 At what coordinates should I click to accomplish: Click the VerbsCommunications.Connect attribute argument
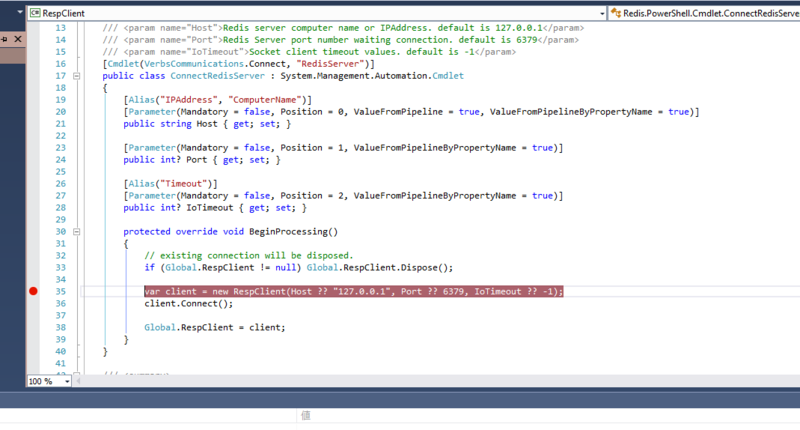tap(214, 64)
